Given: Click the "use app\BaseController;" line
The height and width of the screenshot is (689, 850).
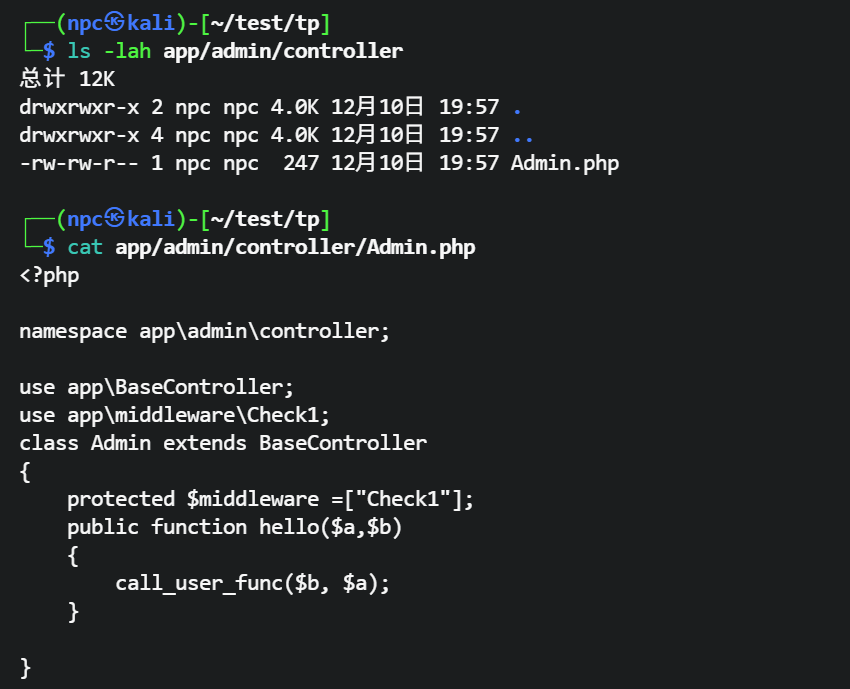Looking at the screenshot, I should 157,387.
